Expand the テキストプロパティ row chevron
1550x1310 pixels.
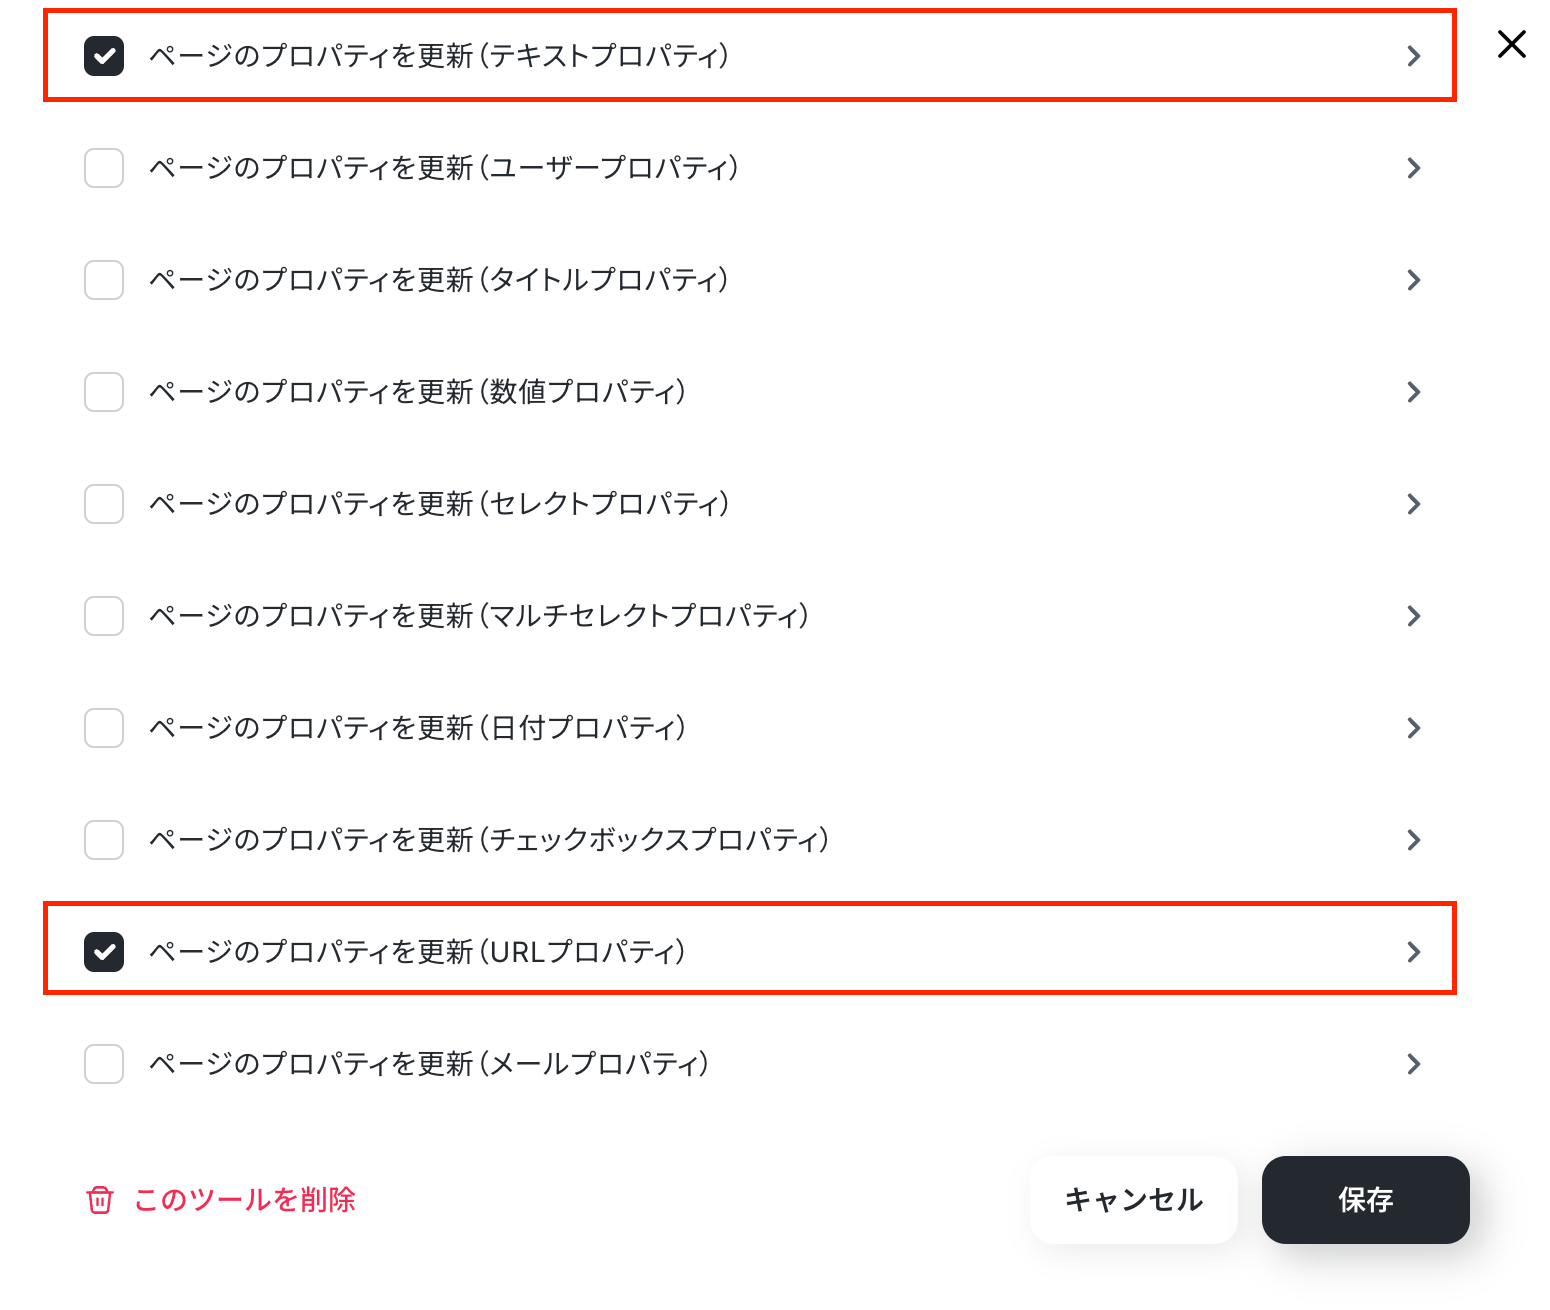(1414, 56)
